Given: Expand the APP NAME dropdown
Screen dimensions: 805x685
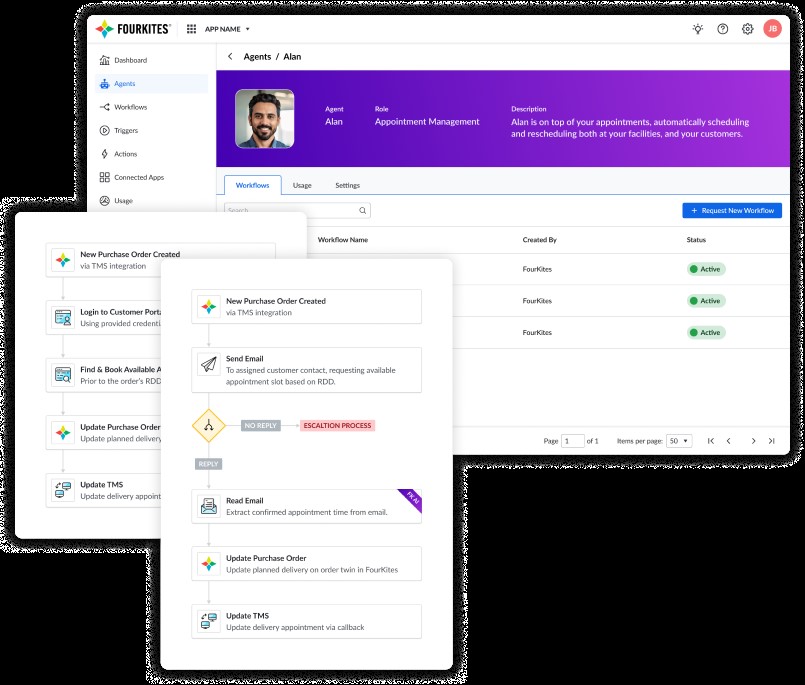Looking at the screenshot, I should click(227, 29).
